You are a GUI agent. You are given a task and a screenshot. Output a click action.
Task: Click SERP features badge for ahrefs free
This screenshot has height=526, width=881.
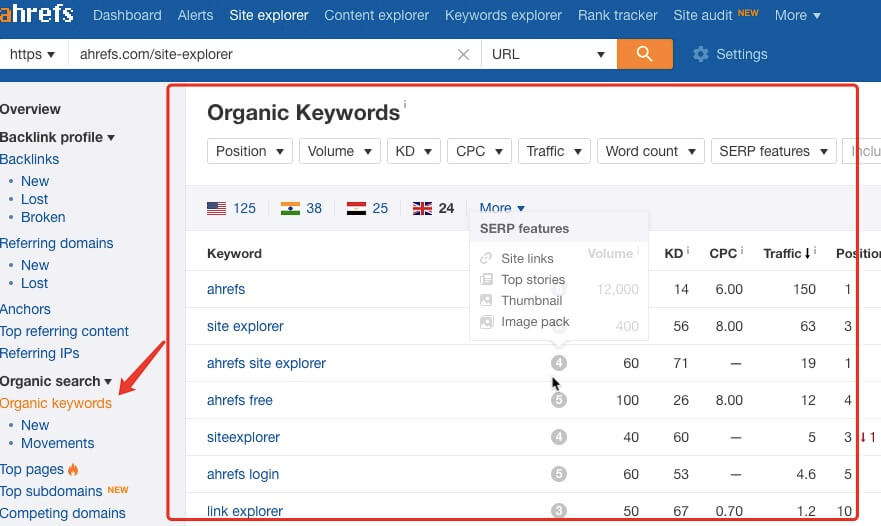pos(558,400)
